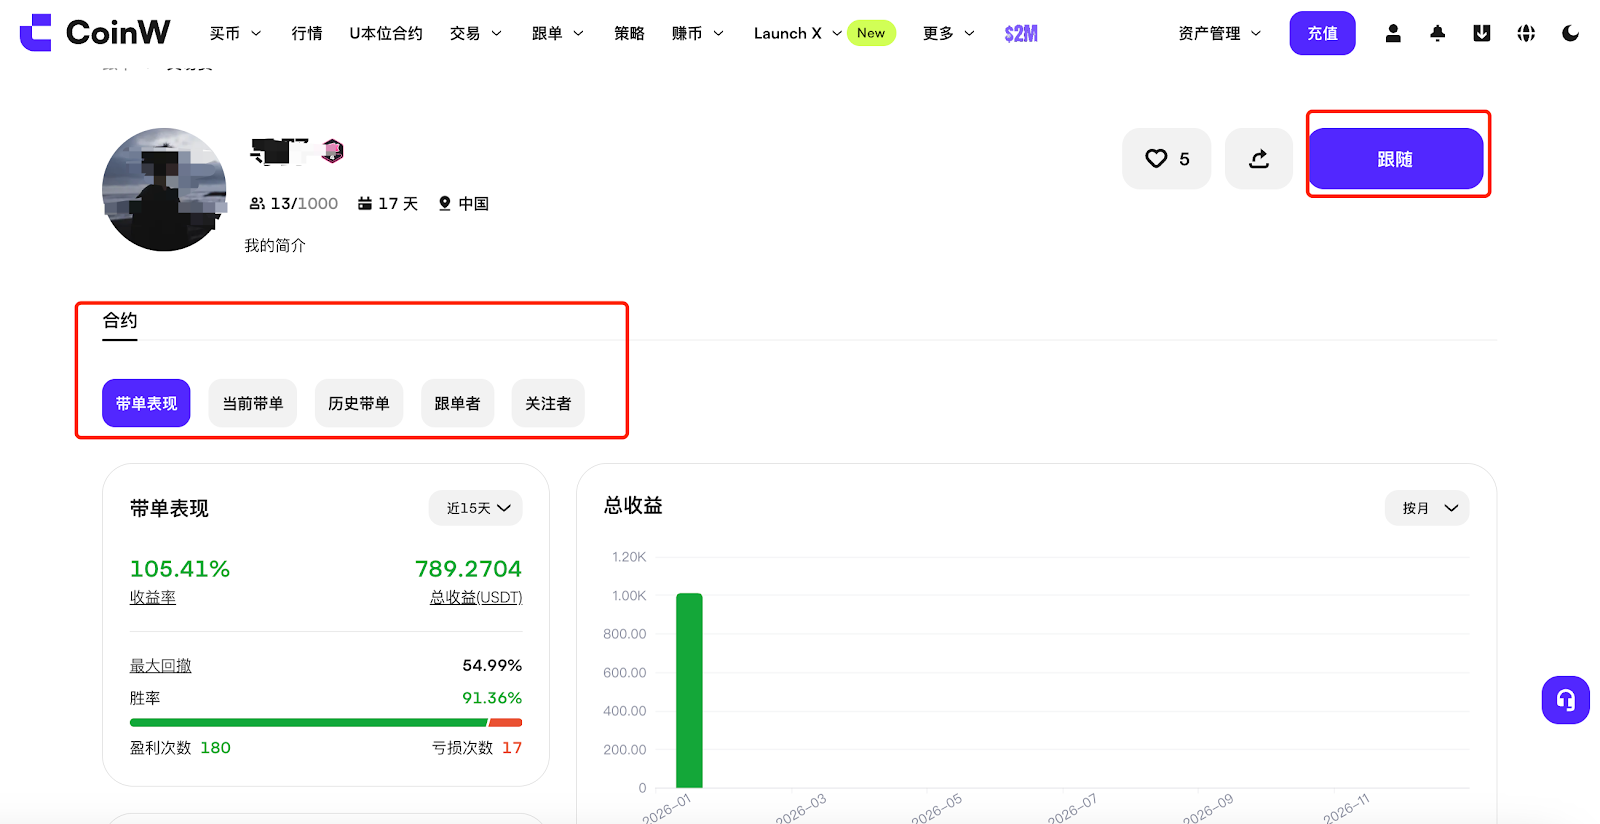This screenshot has height=824, width=1600.
Task: Click the green 2026-01 bar in chart
Action: coord(689,690)
